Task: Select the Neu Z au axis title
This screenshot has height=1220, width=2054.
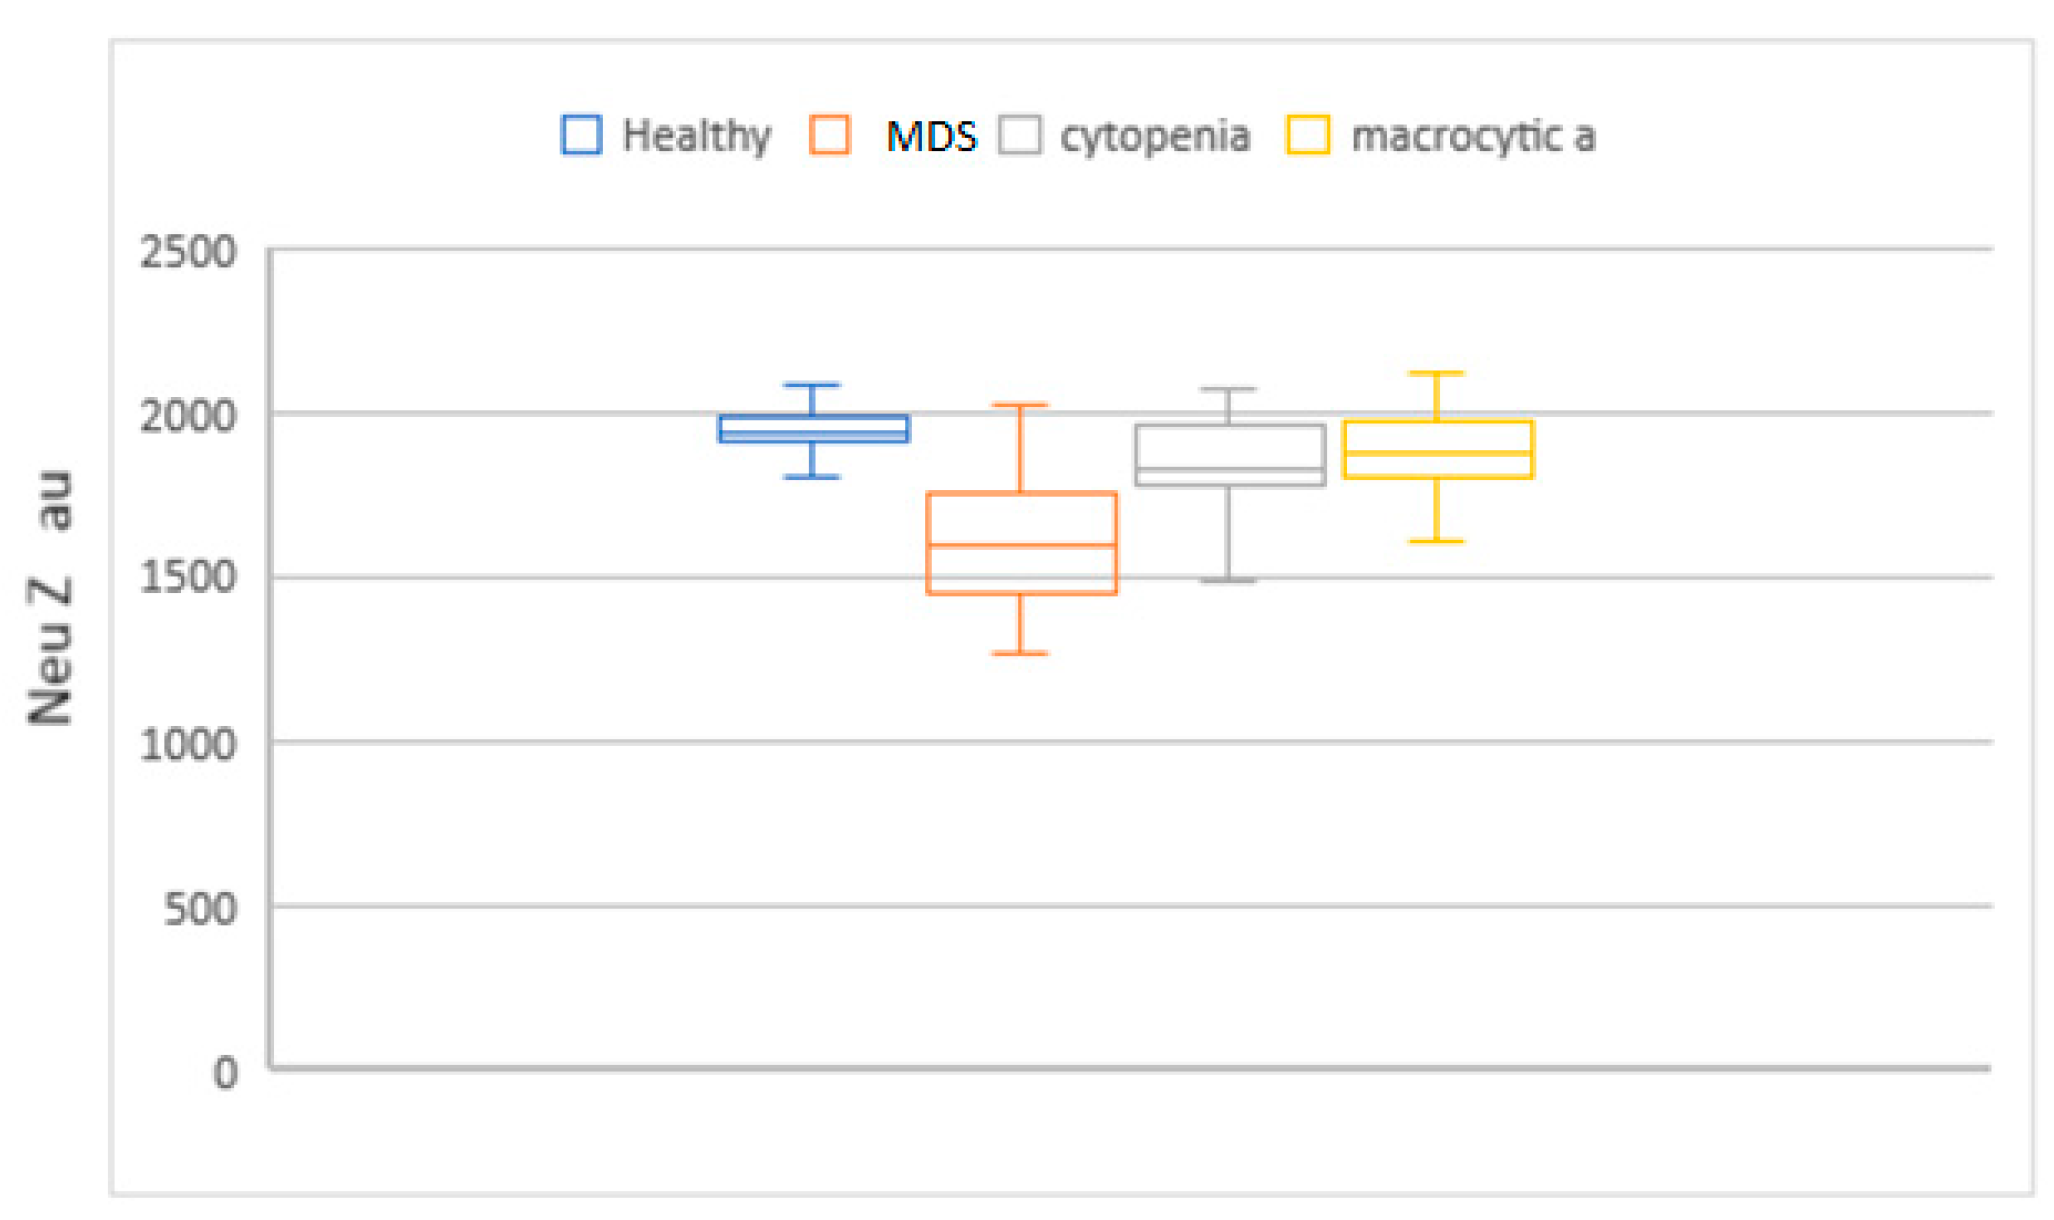Action: (x=50, y=598)
